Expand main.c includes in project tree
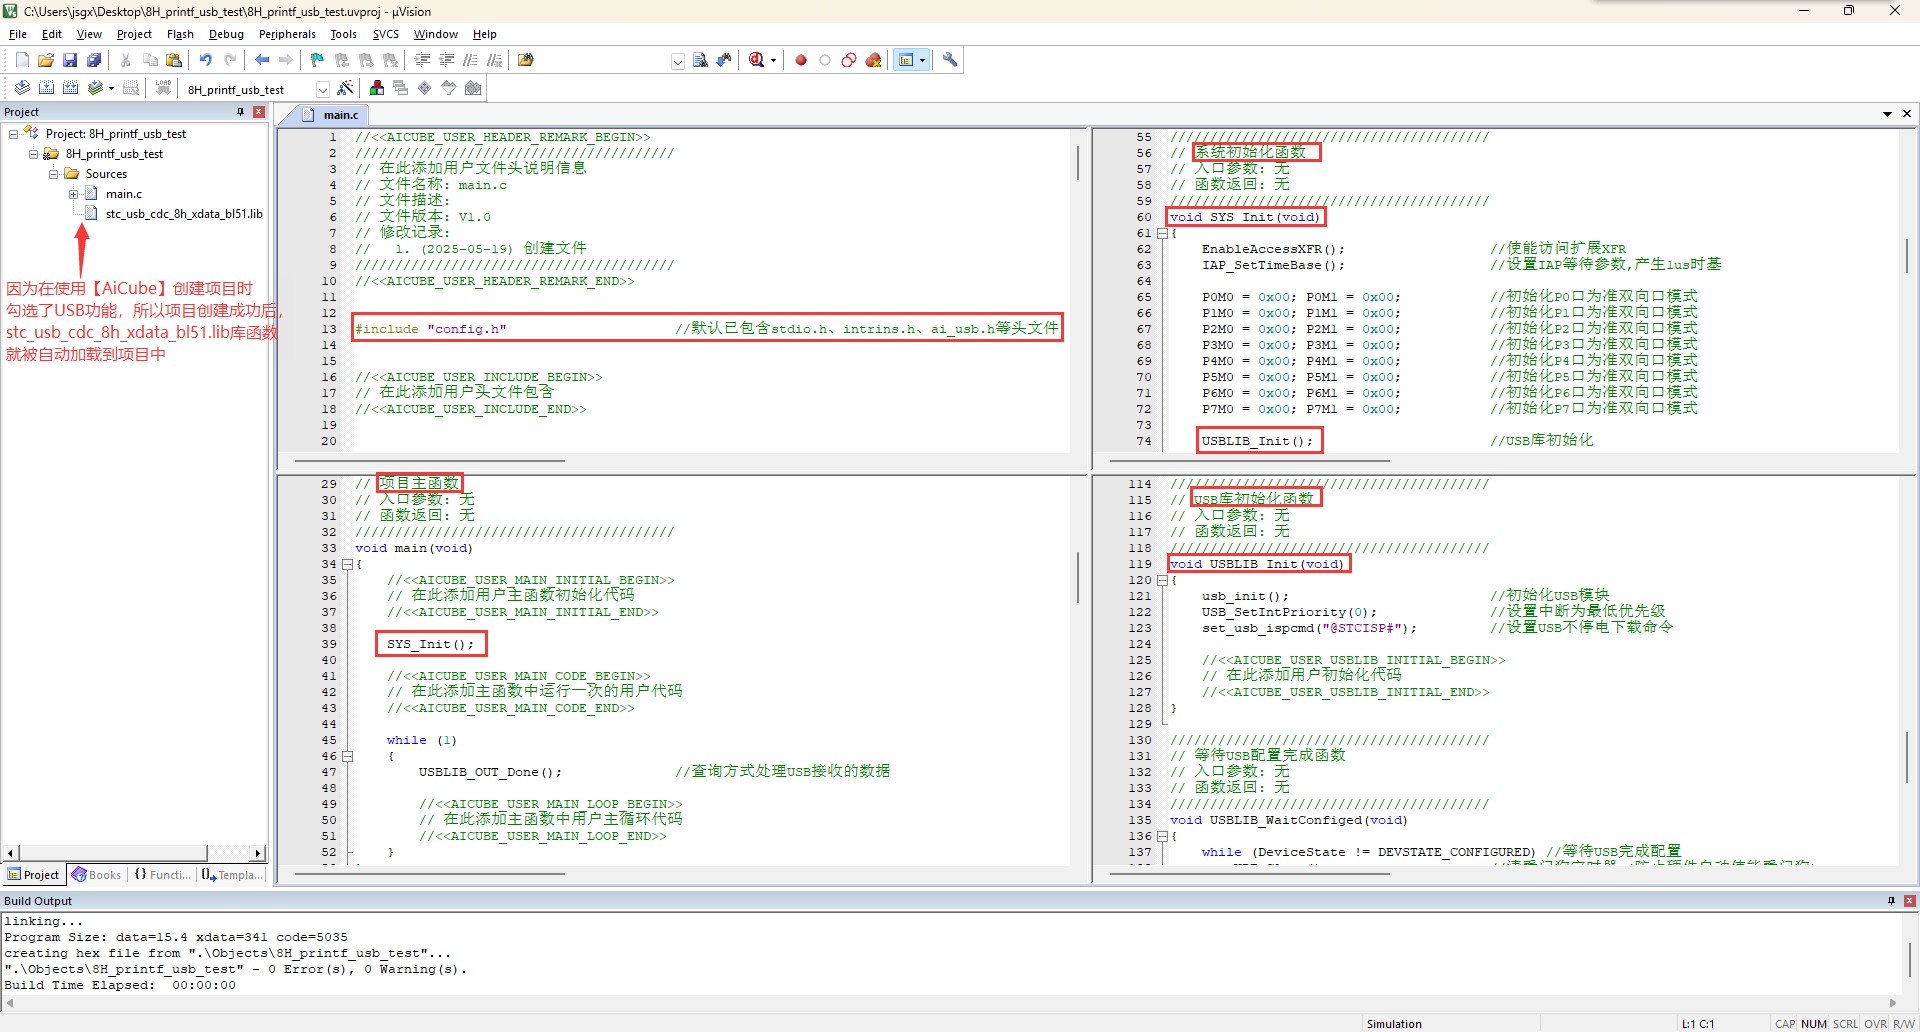The width and height of the screenshot is (1920, 1032). point(73,194)
